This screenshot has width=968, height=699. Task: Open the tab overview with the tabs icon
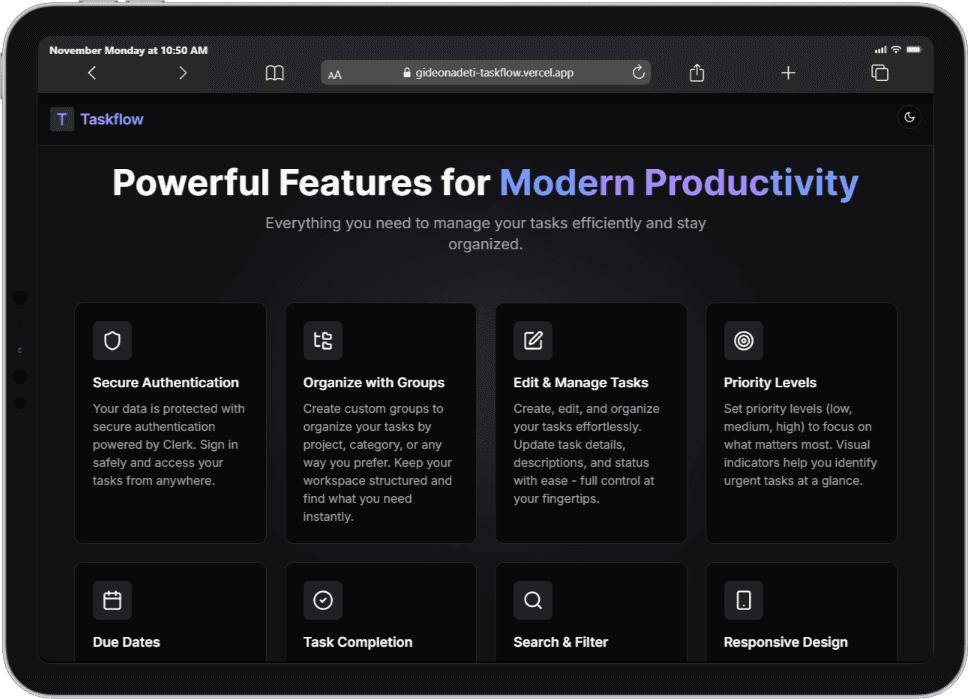[x=880, y=72]
